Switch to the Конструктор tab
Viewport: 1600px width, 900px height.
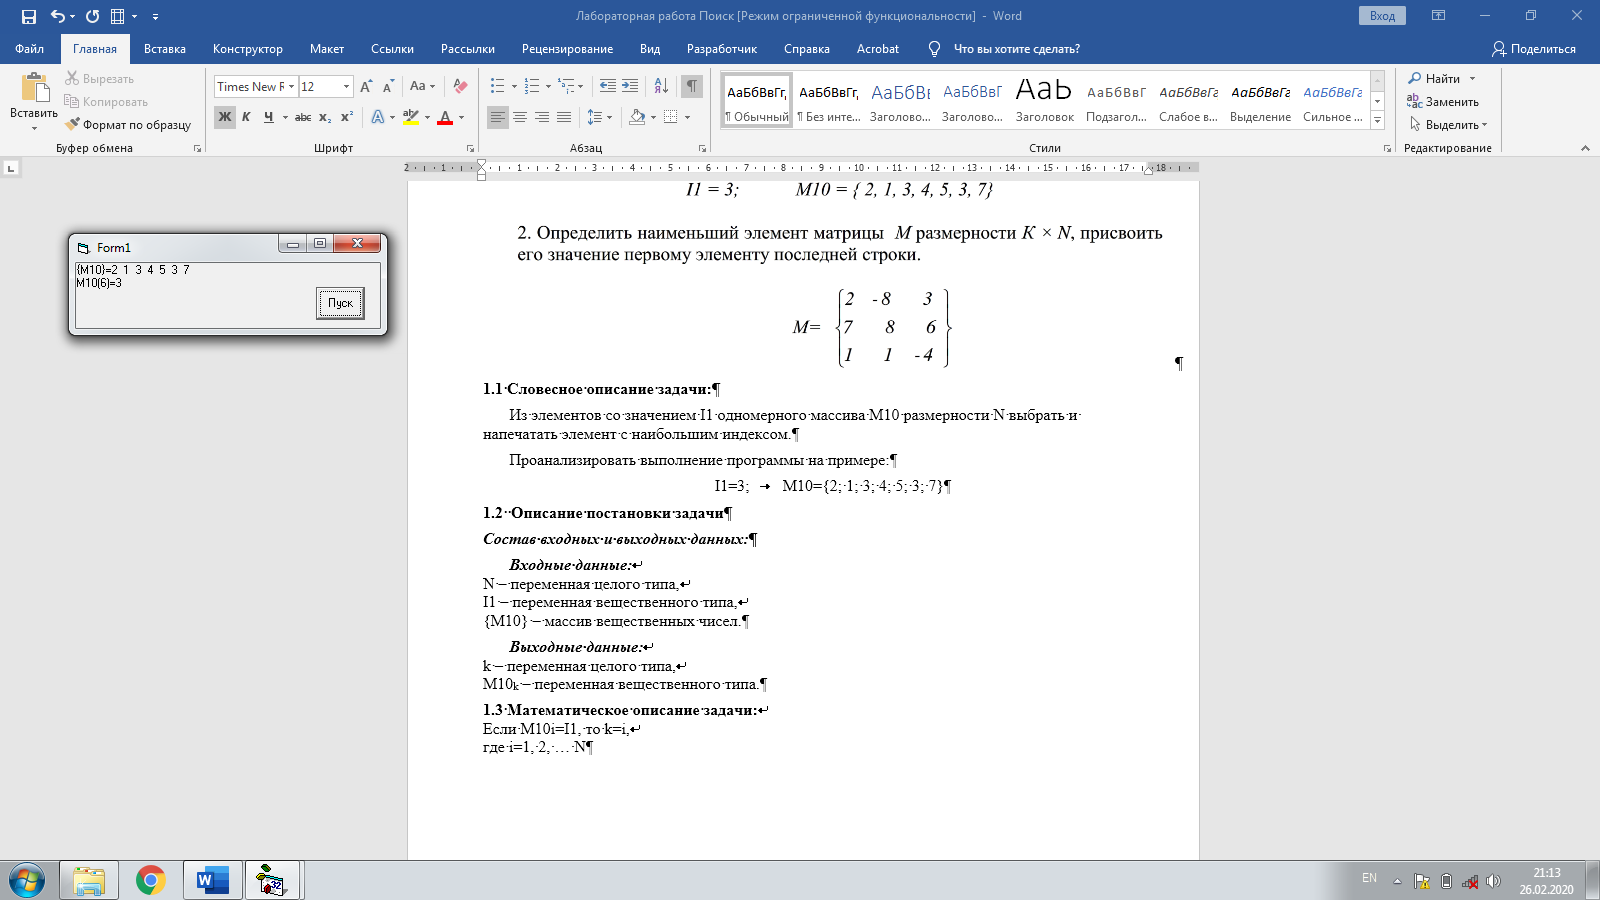point(248,49)
